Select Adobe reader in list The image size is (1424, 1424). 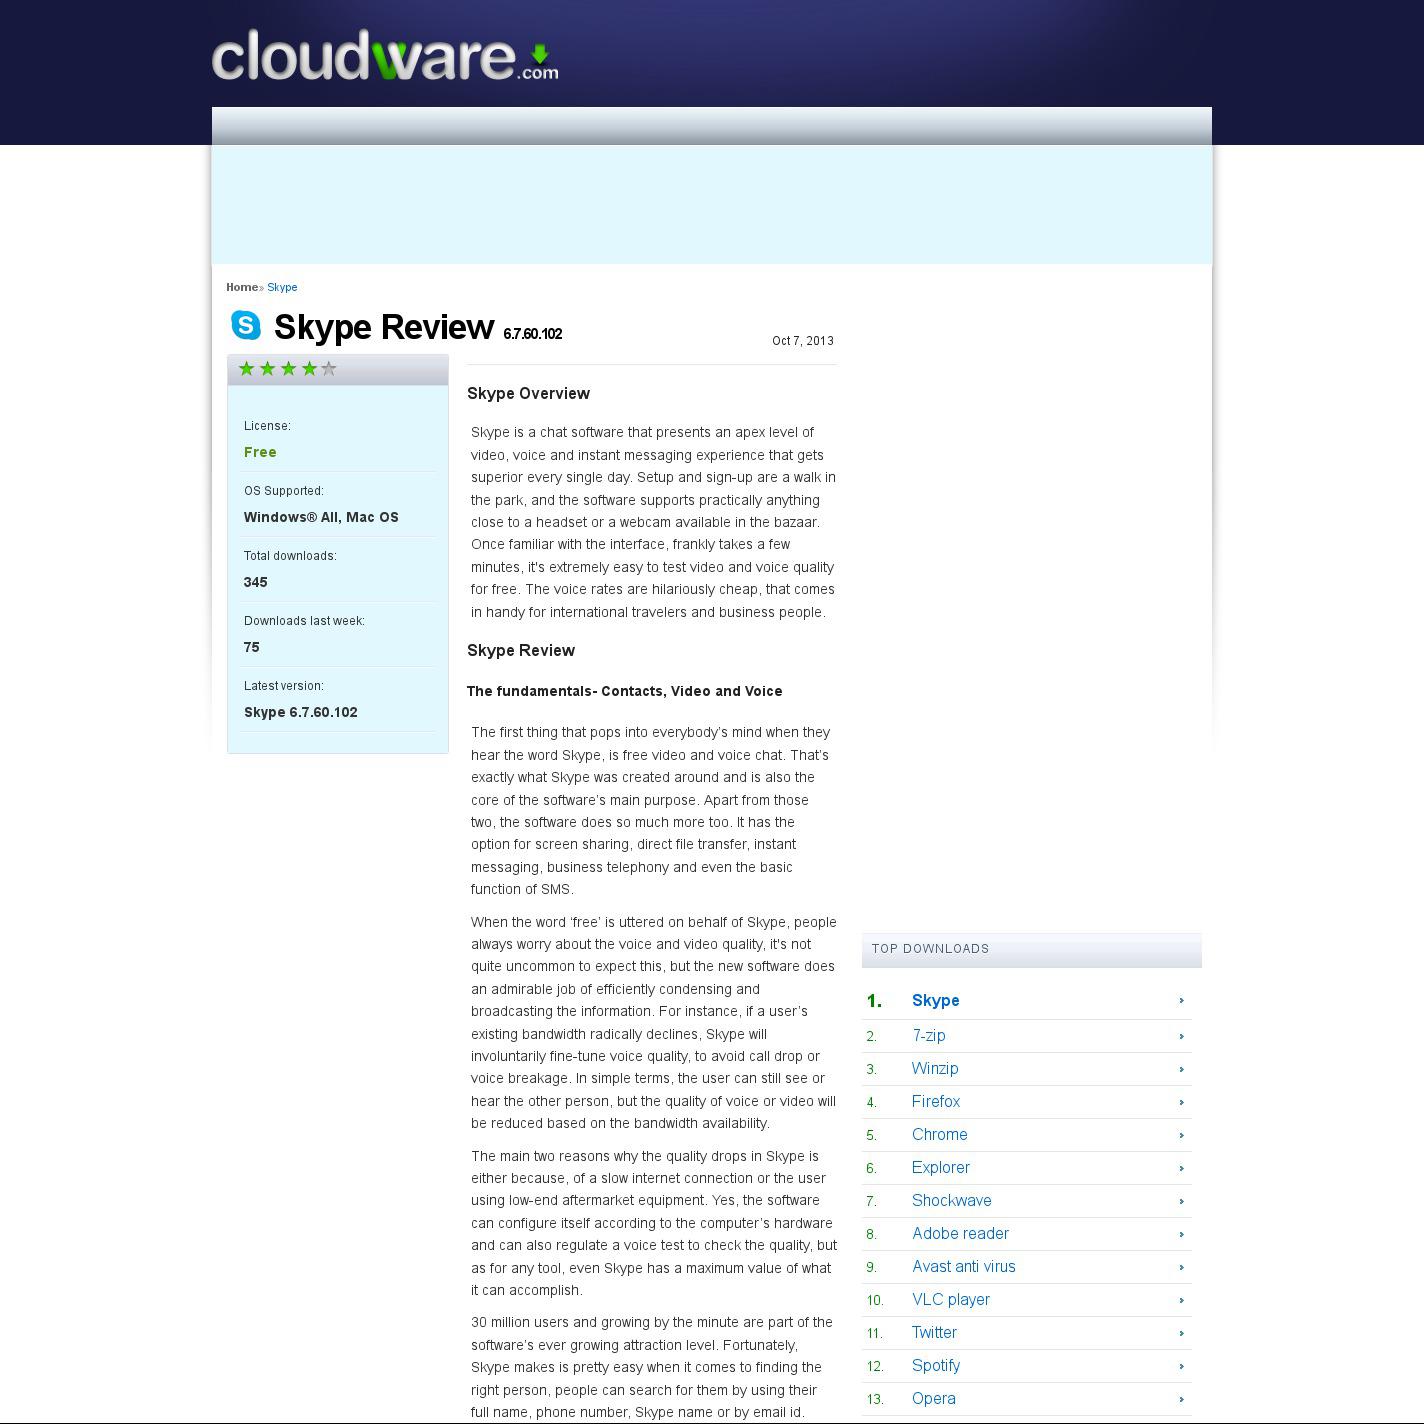tap(960, 1234)
